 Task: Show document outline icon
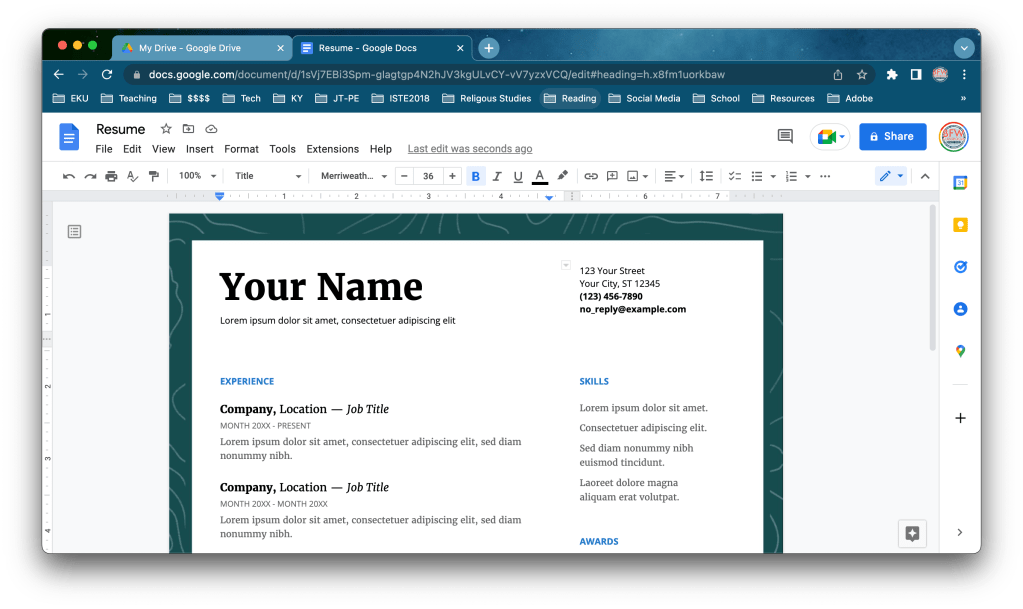pos(75,232)
